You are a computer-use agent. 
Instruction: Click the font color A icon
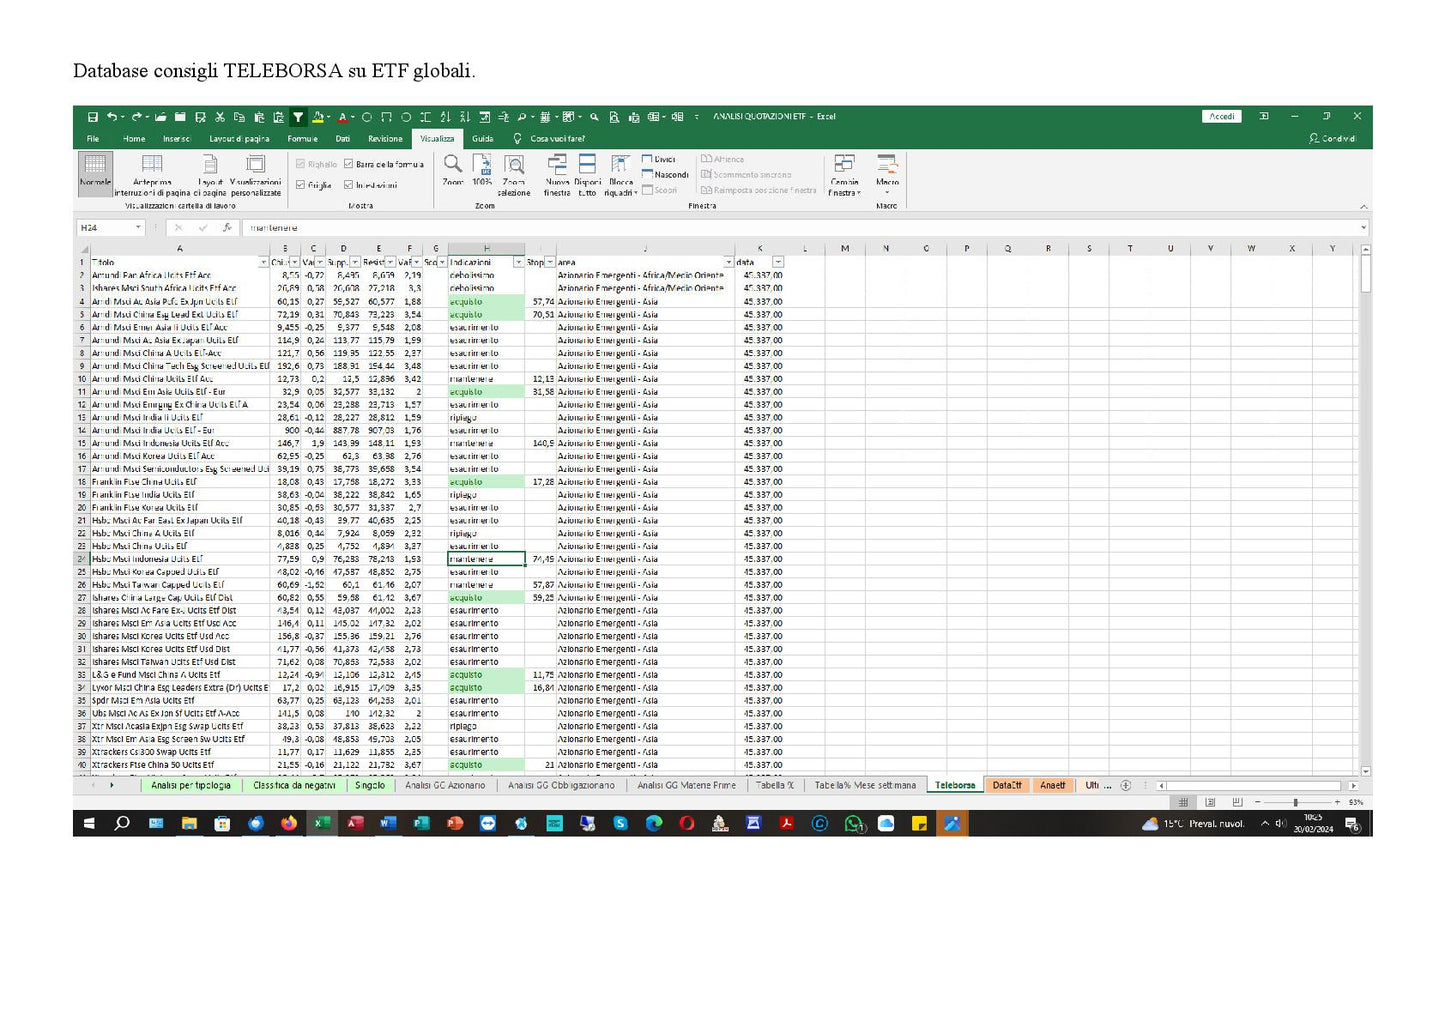coord(341,117)
